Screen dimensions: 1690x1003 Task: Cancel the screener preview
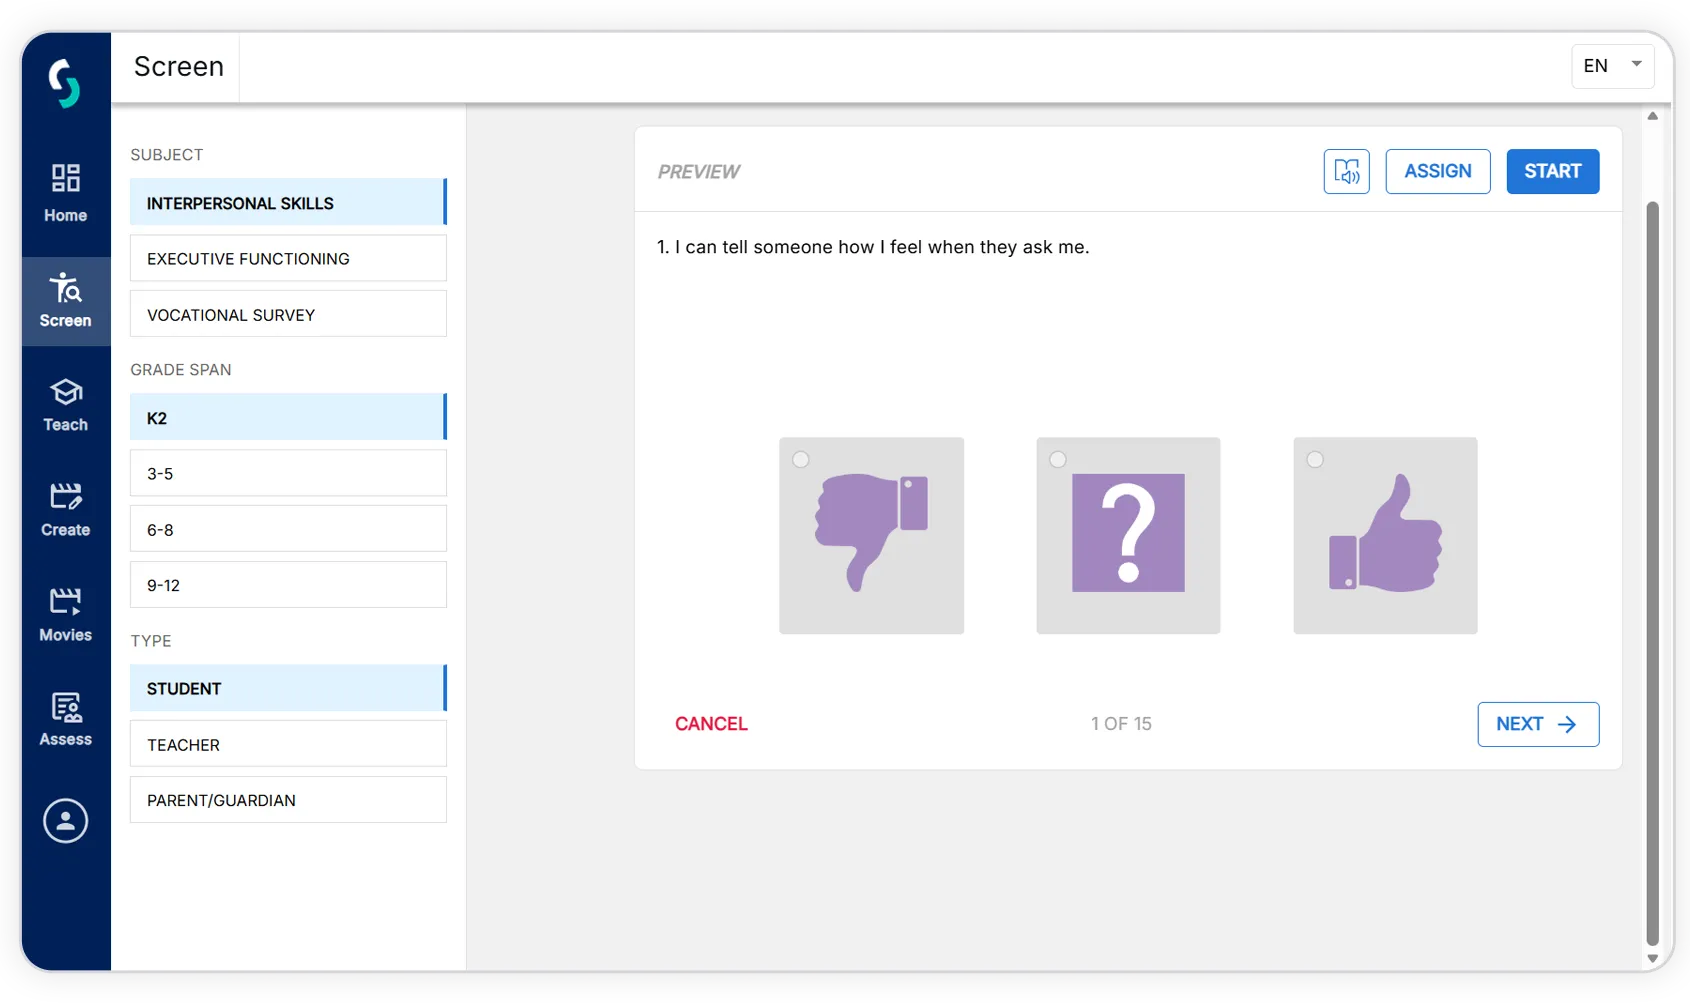click(711, 724)
